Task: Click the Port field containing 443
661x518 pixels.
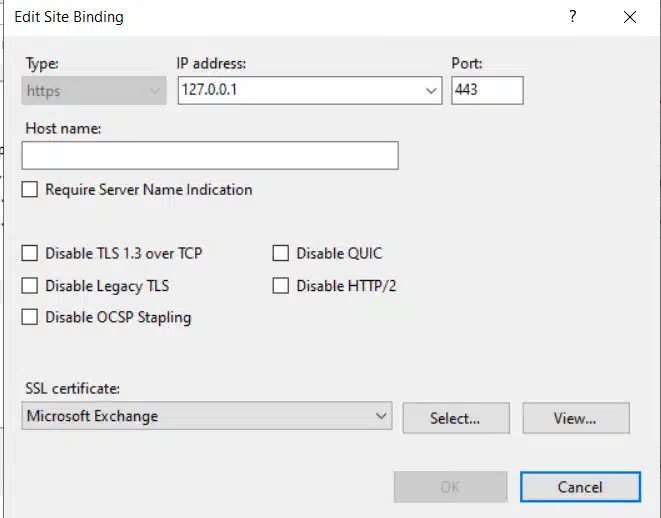Action: click(x=487, y=91)
